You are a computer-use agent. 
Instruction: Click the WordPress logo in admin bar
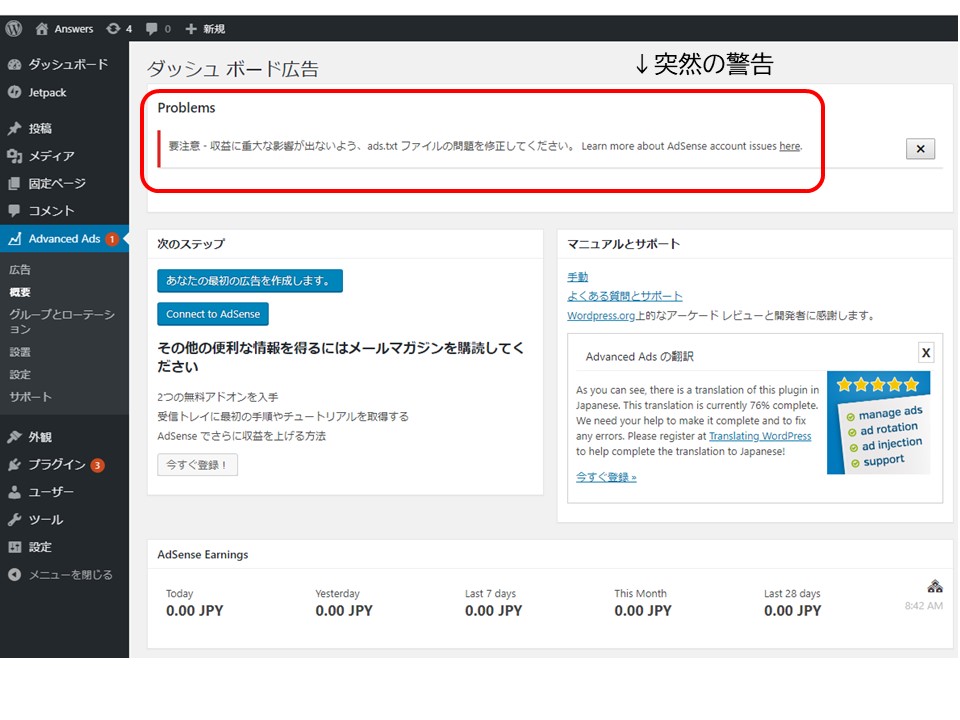point(13,28)
